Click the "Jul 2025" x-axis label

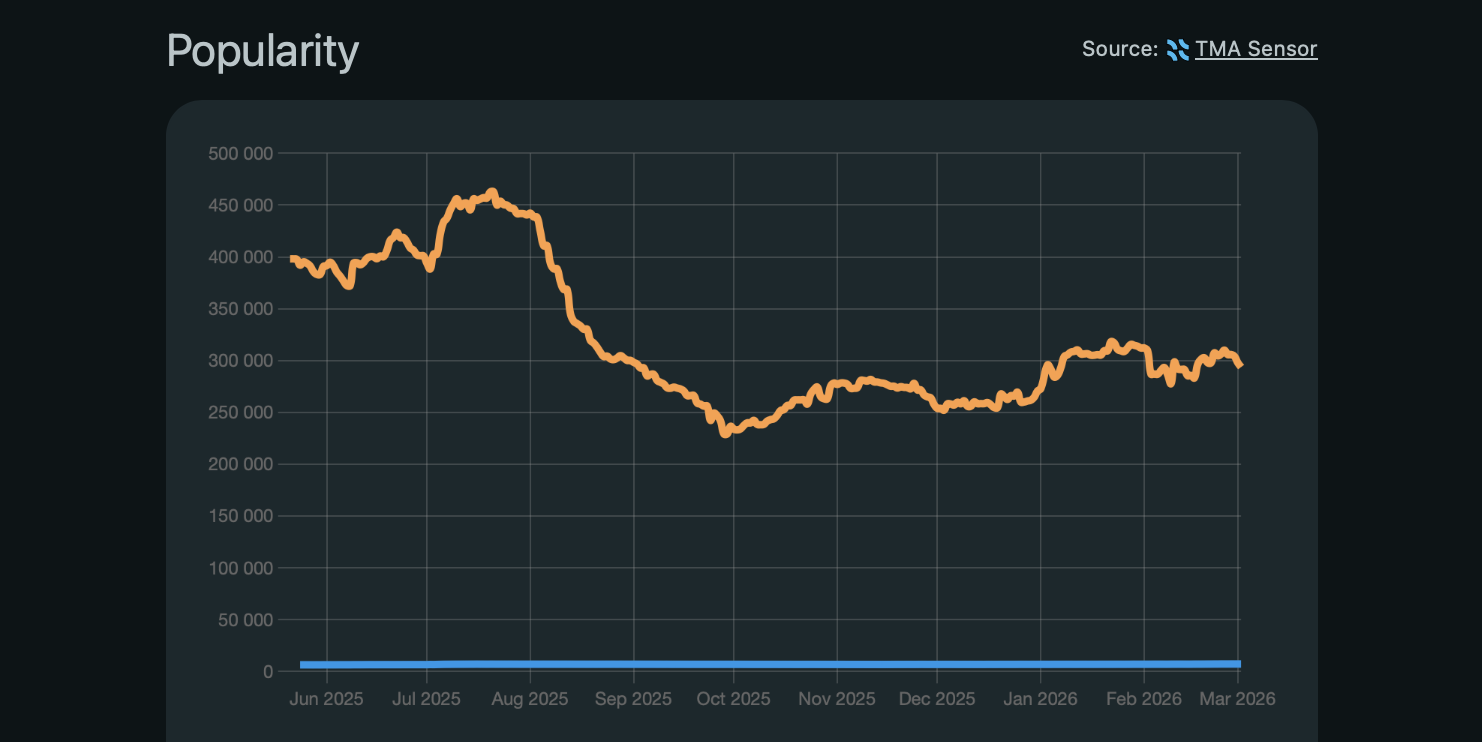pyautogui.click(x=427, y=699)
